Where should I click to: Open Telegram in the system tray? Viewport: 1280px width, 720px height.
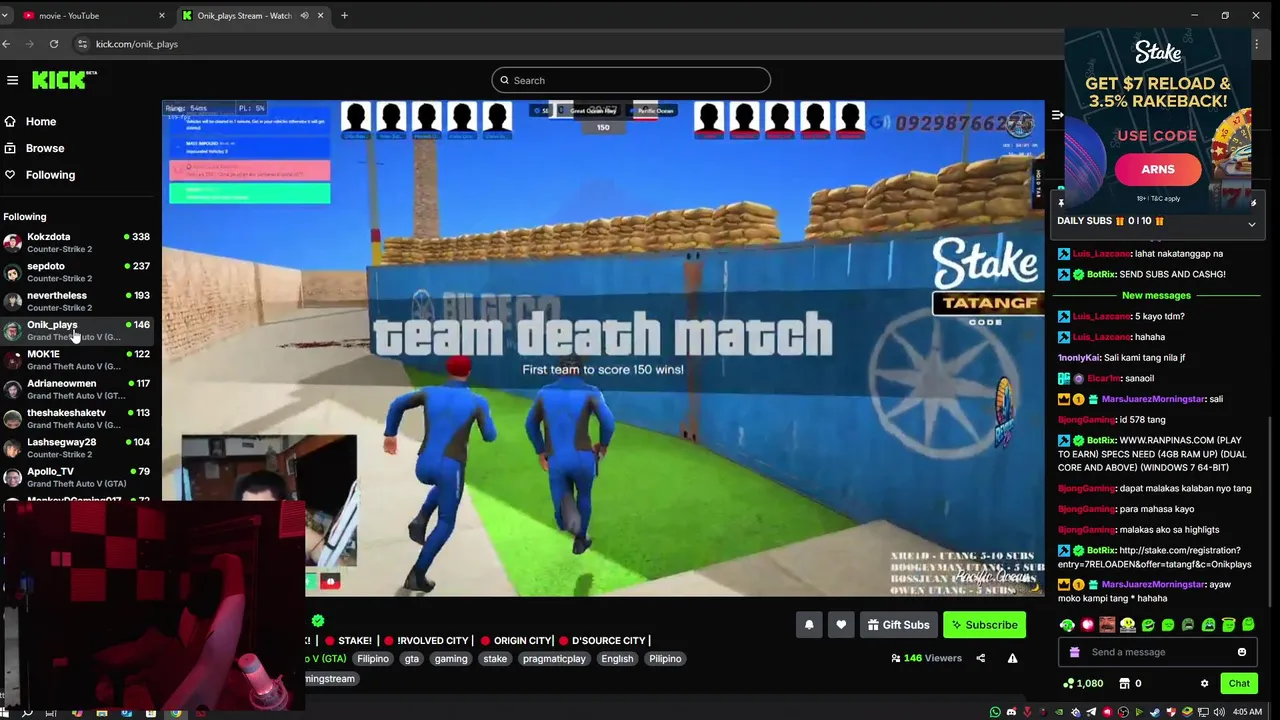1091,712
